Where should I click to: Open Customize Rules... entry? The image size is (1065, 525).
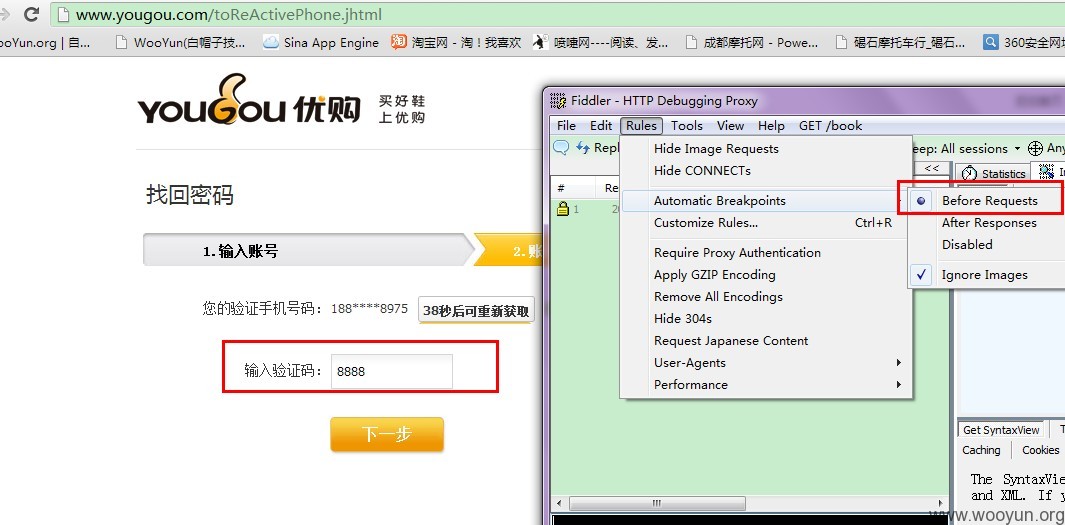(x=766, y=223)
